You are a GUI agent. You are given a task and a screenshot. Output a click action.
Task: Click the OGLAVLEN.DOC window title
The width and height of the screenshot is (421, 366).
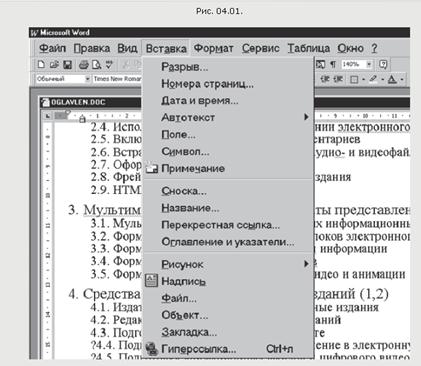(x=78, y=102)
